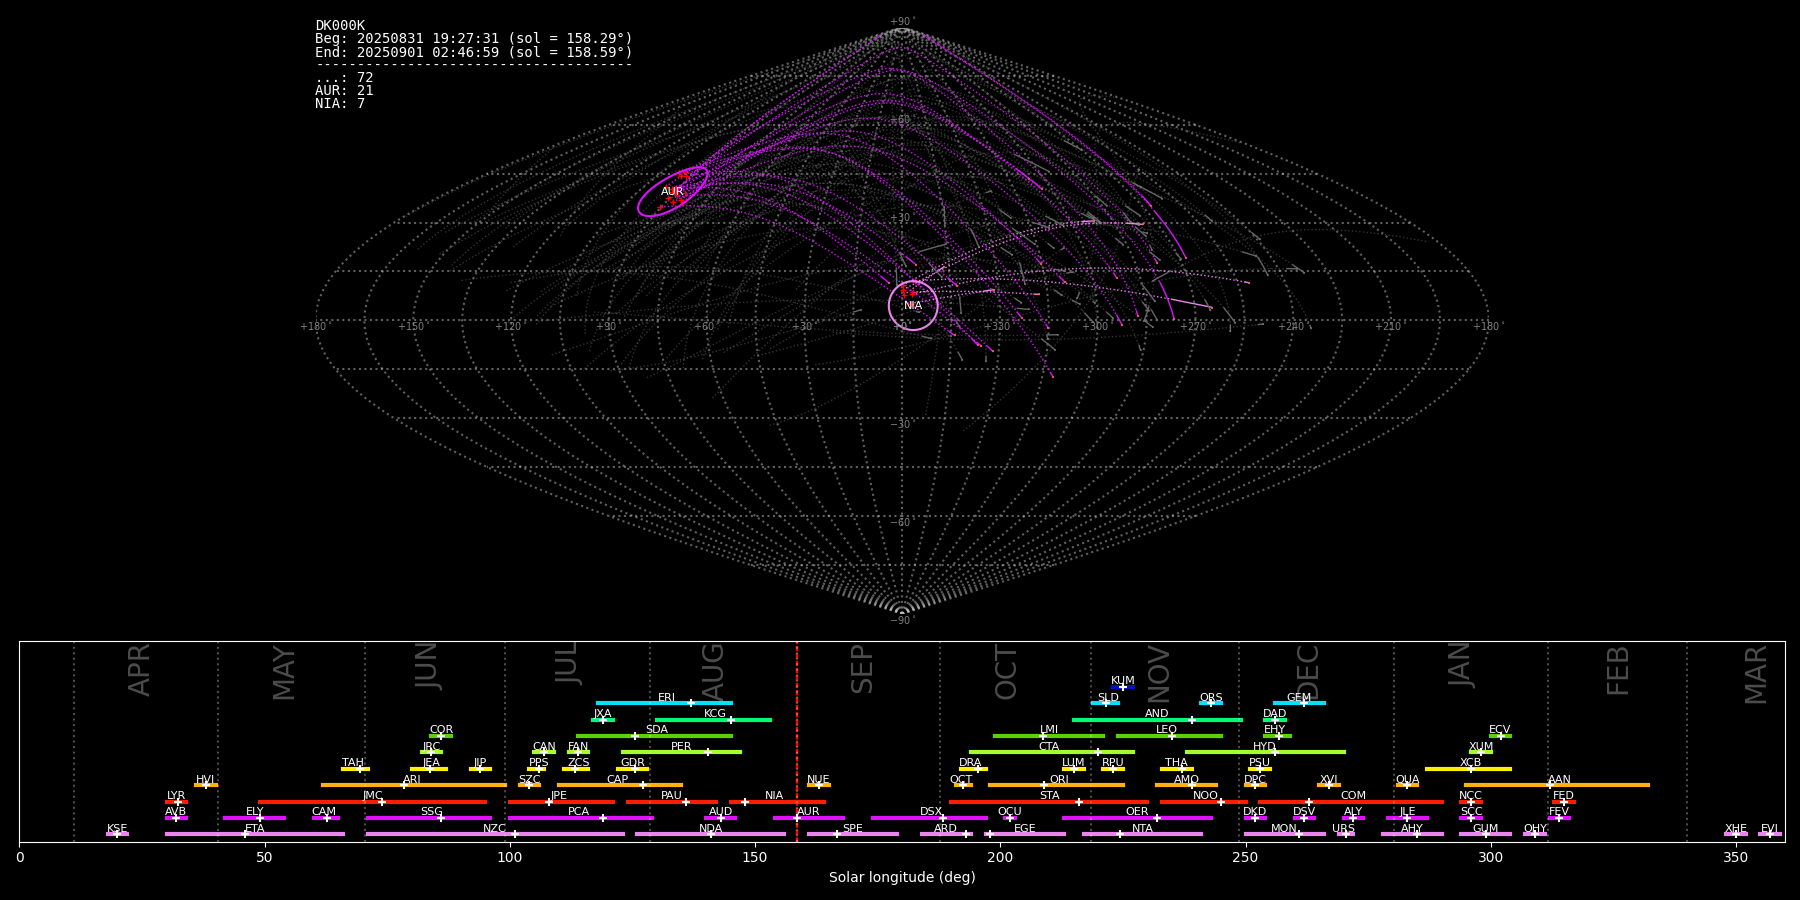
Task: Select the green AND shower bar
Action: point(1130,720)
